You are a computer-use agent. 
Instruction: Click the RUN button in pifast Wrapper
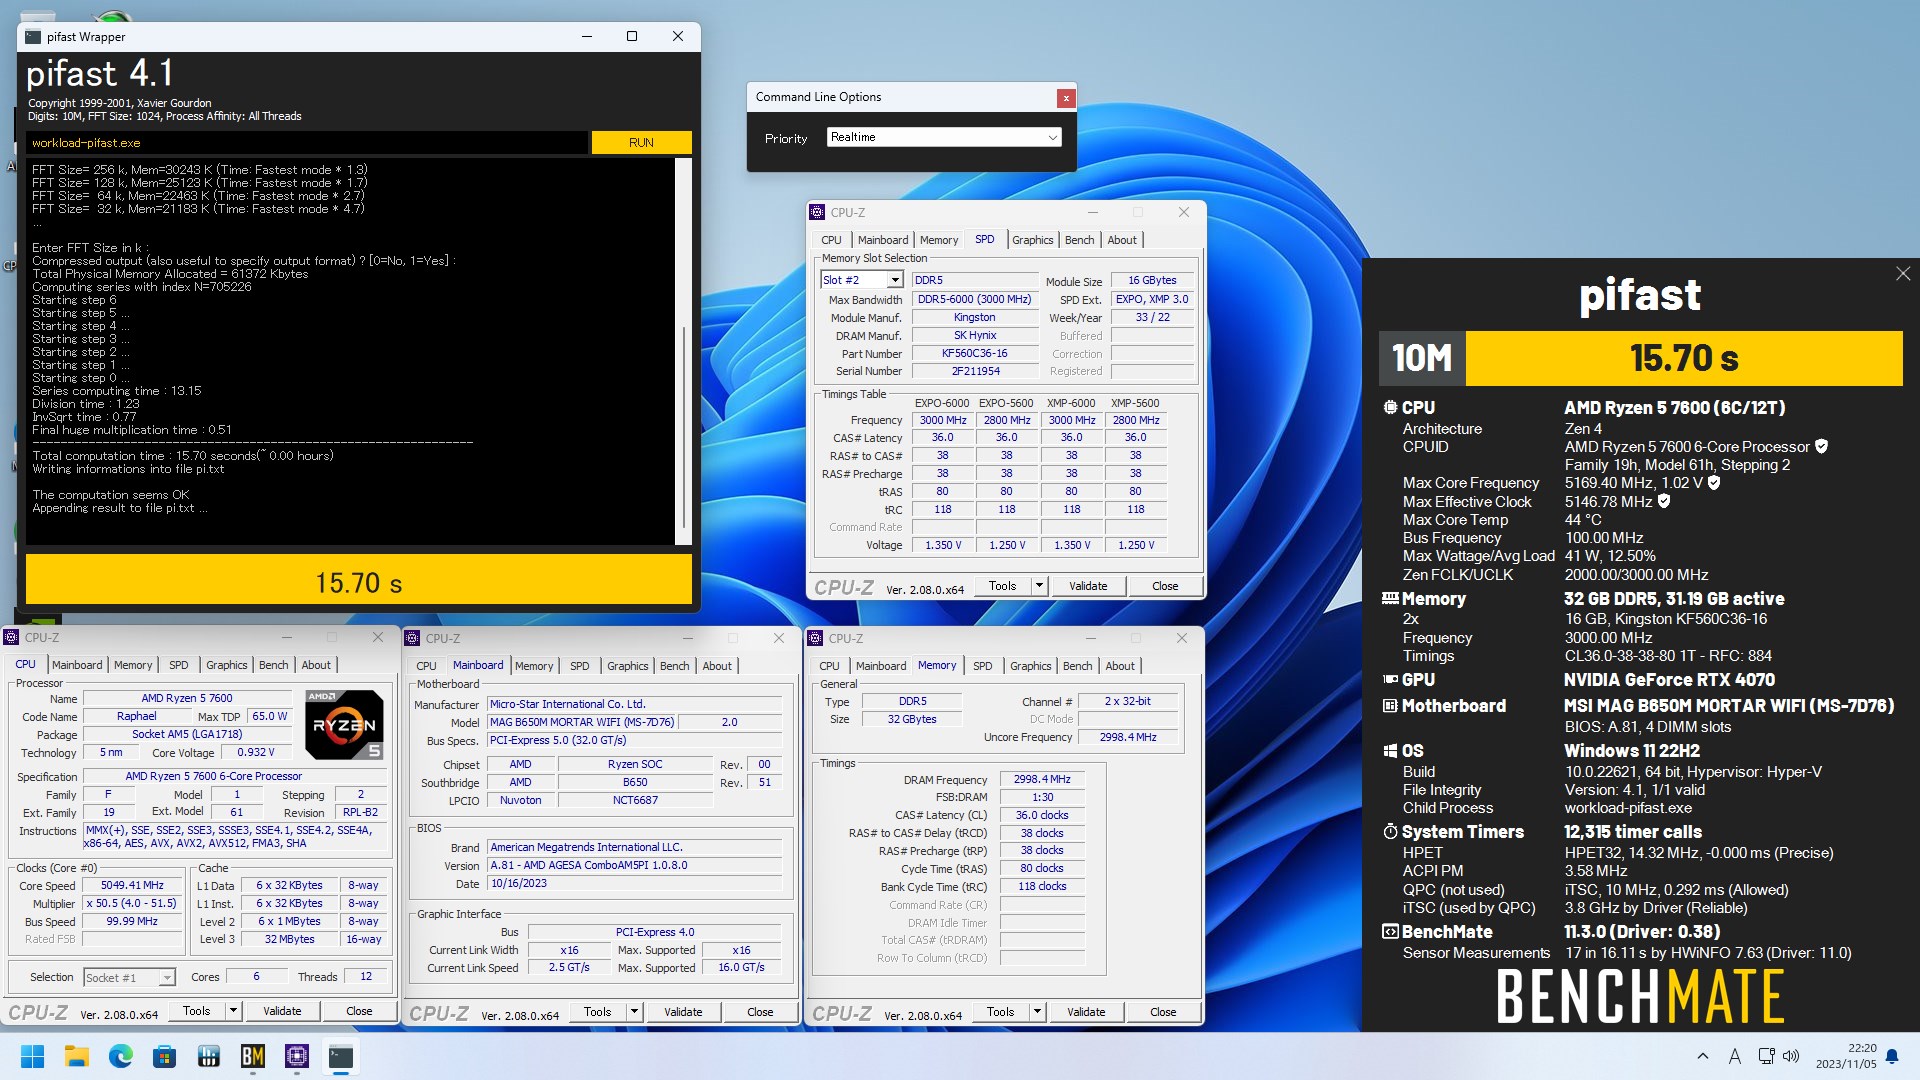641,143
